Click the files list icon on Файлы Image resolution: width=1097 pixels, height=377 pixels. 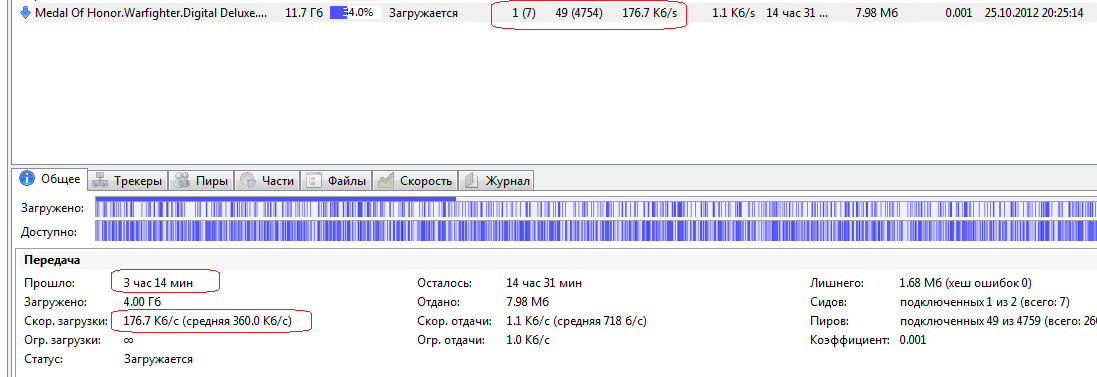coord(313,181)
